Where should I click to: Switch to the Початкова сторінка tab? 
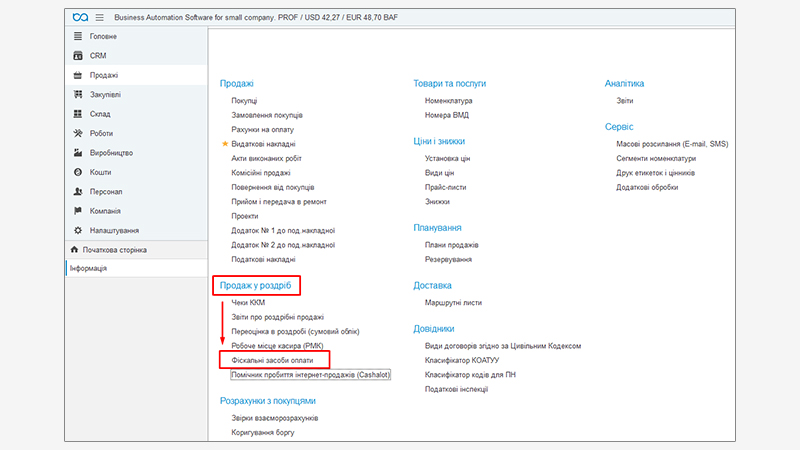[114, 249]
